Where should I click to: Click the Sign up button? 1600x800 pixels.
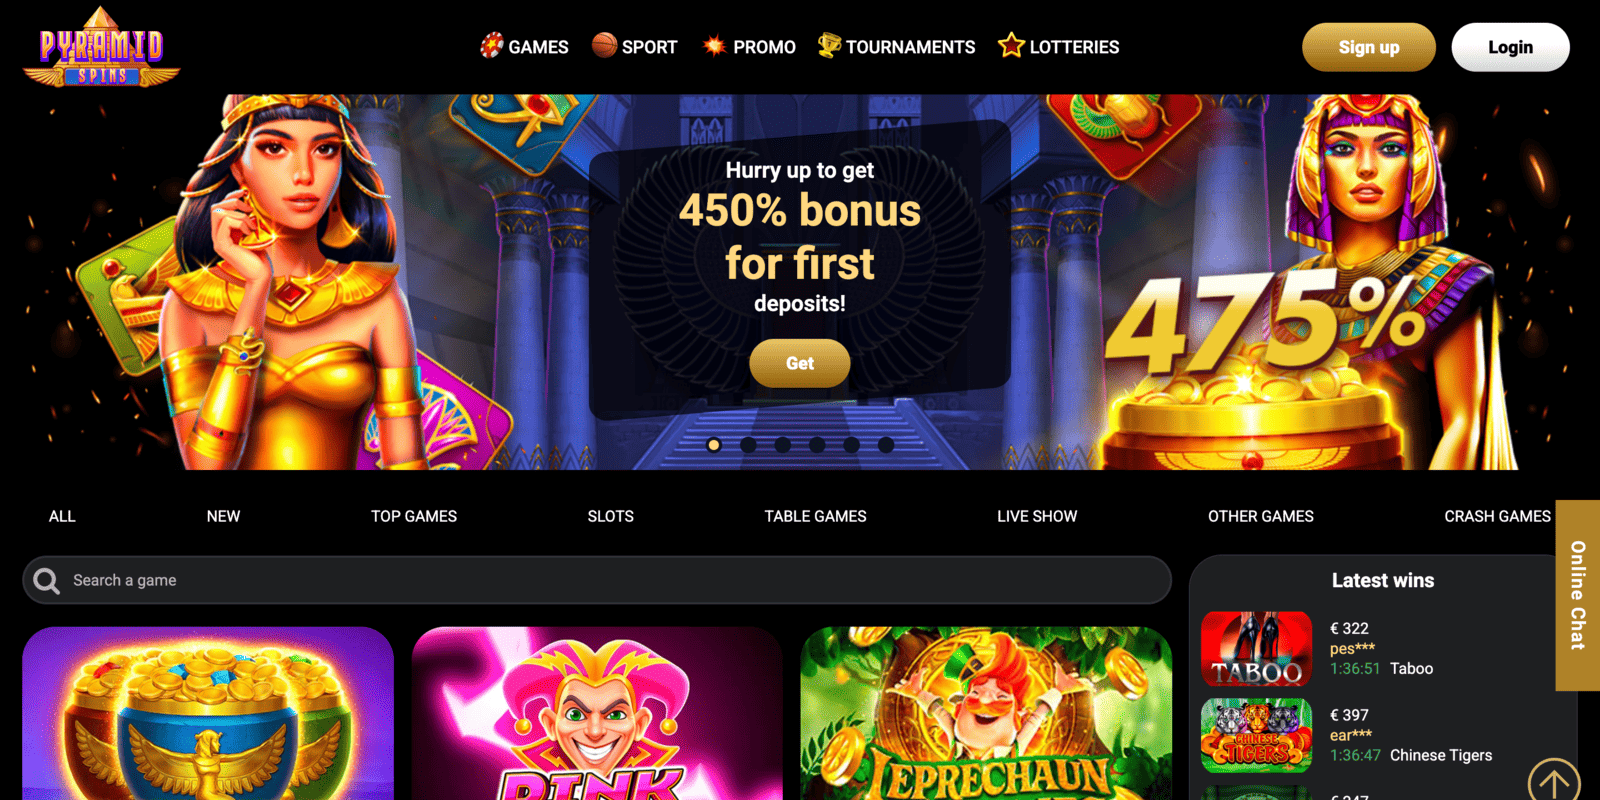[1369, 47]
